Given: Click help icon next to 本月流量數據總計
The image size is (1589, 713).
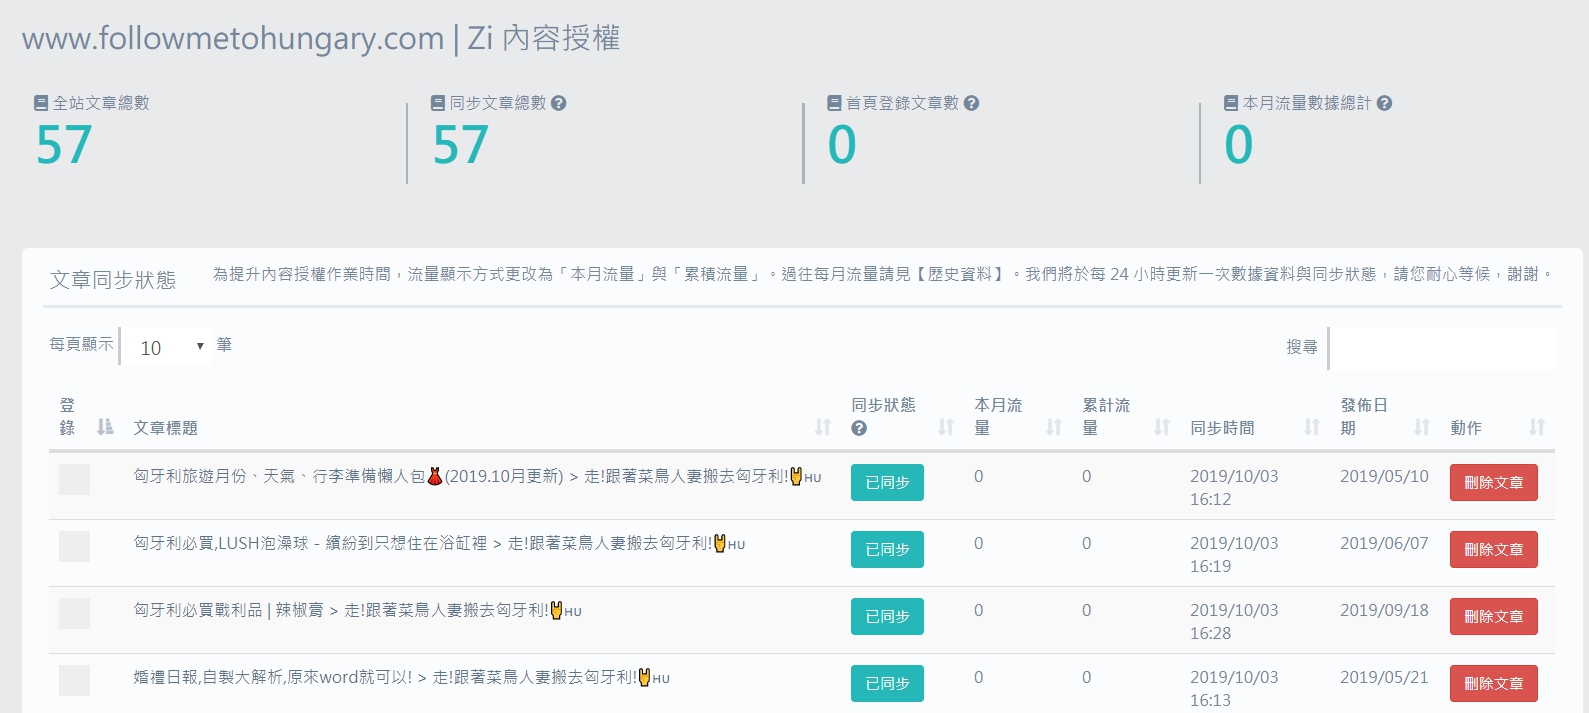Looking at the screenshot, I should (1384, 103).
